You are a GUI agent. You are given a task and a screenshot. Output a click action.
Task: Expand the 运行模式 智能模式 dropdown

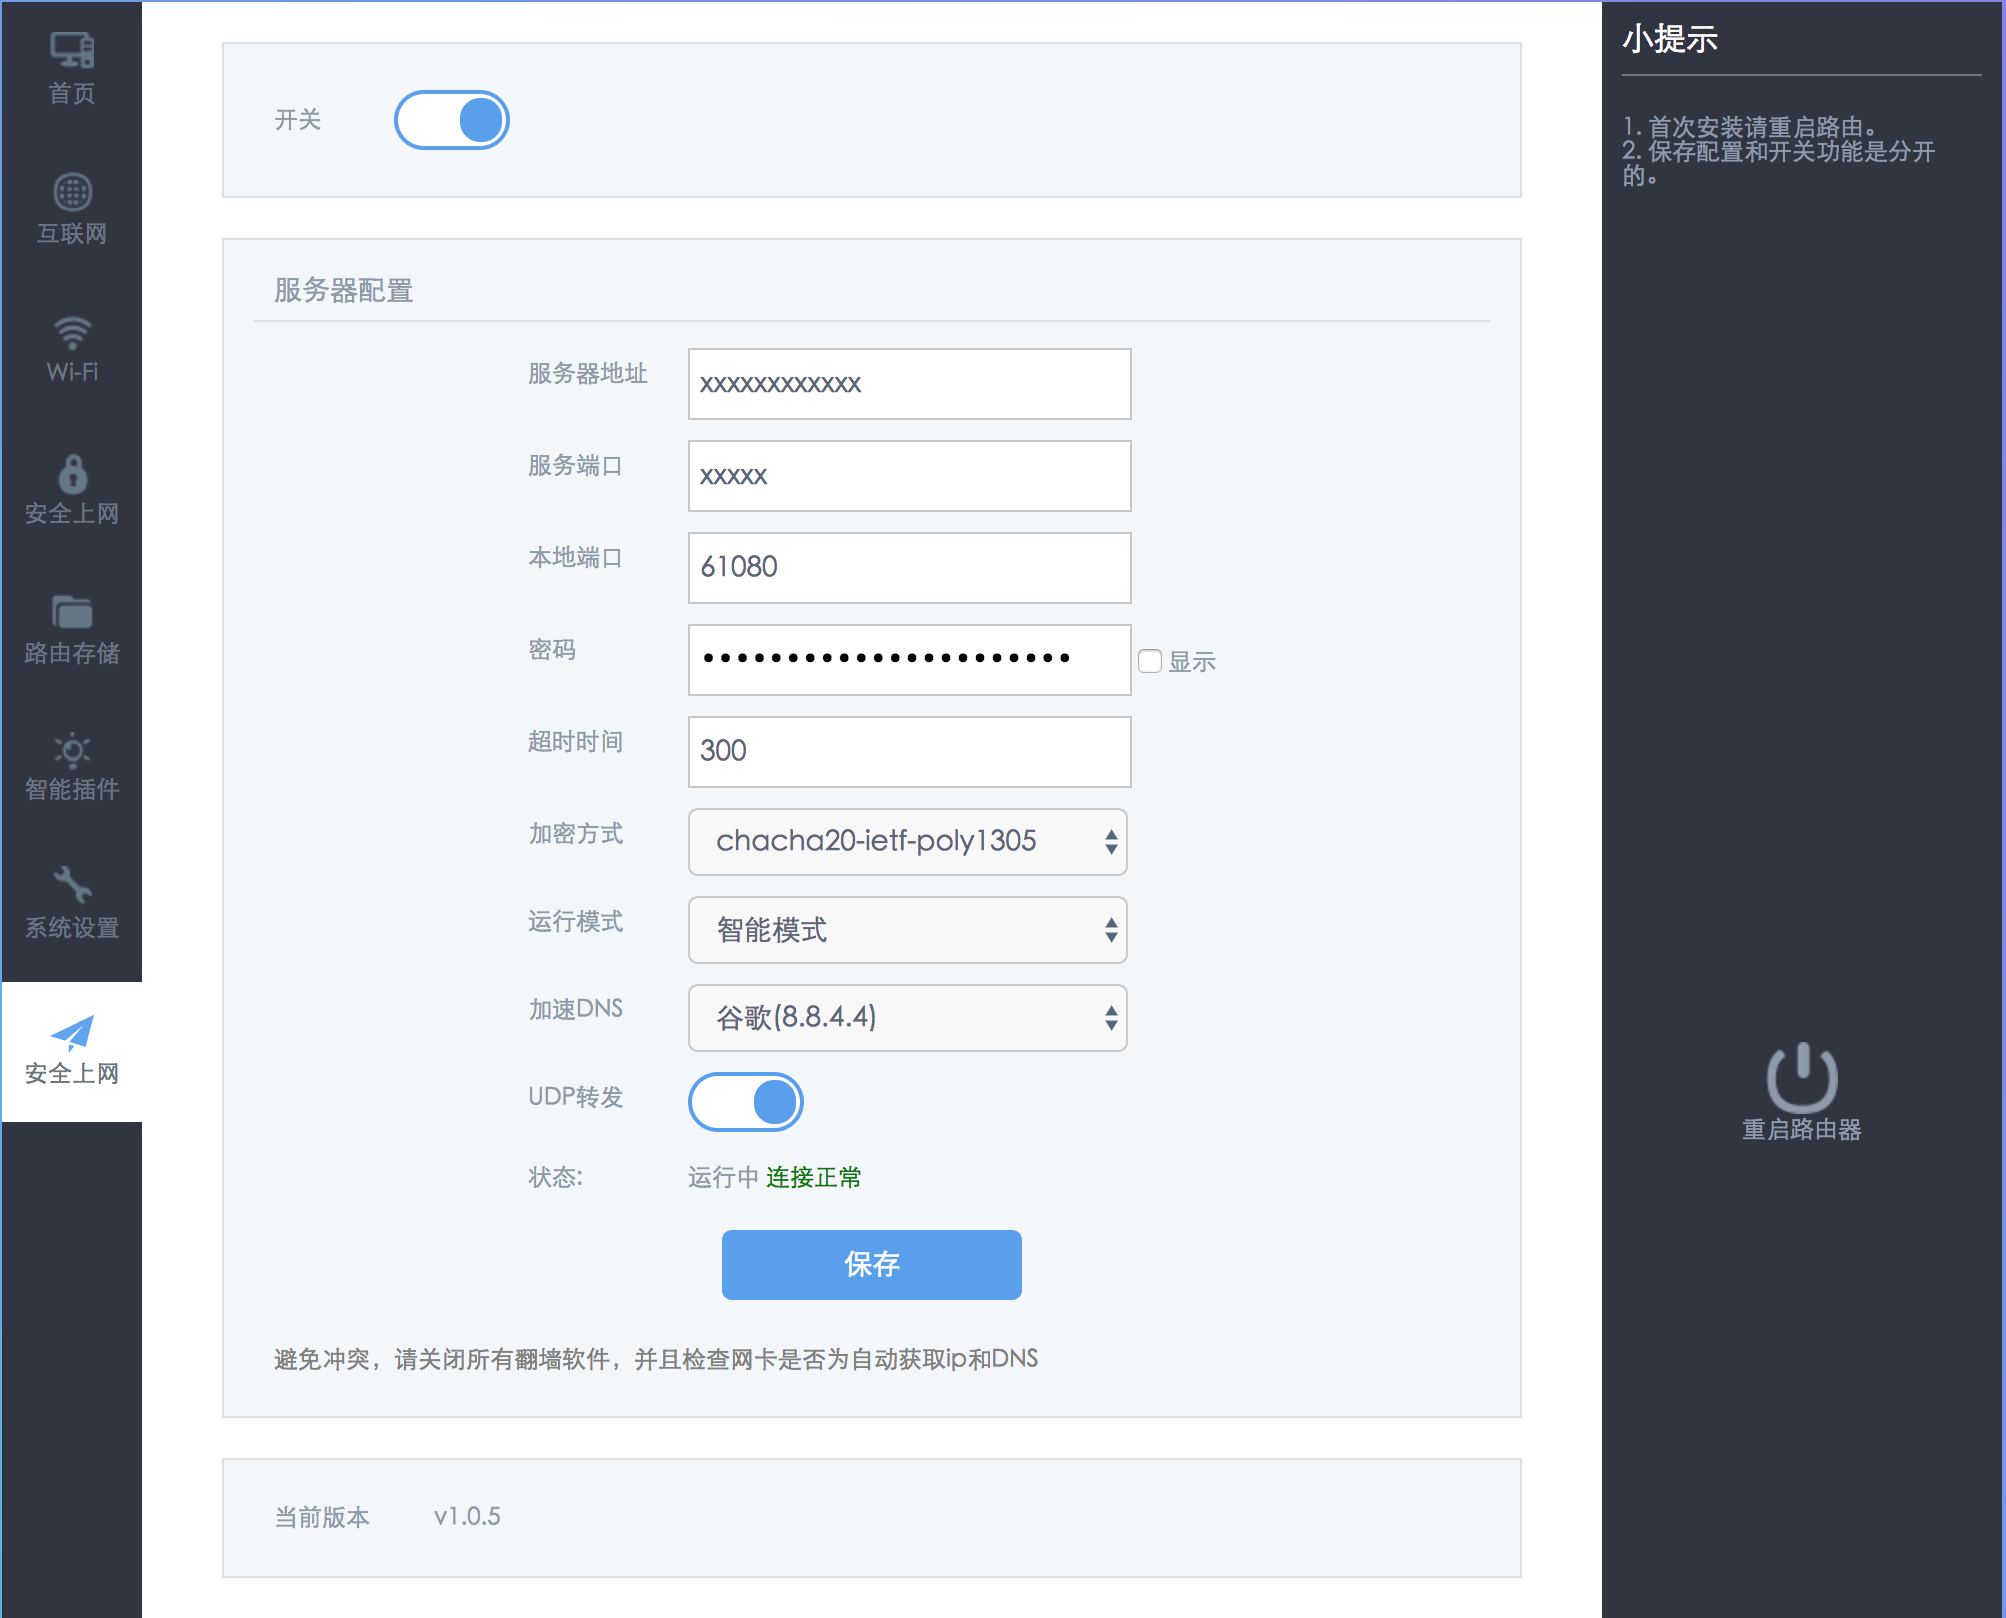click(908, 930)
